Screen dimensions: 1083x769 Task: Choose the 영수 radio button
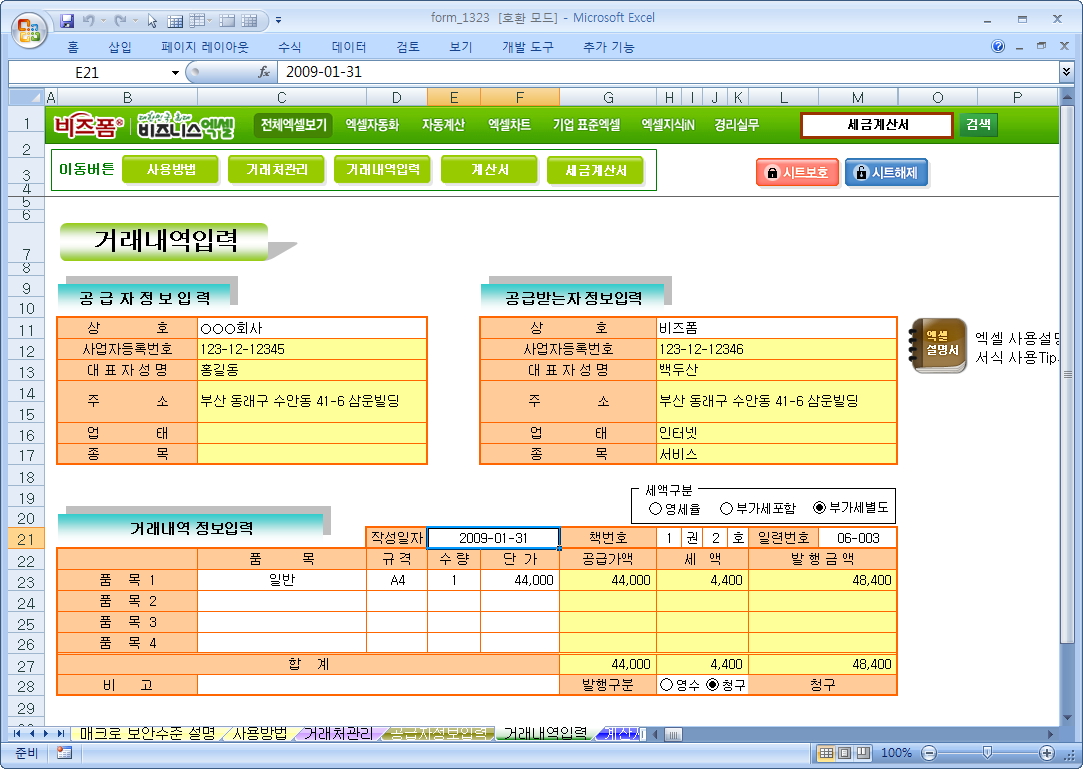click(665, 685)
